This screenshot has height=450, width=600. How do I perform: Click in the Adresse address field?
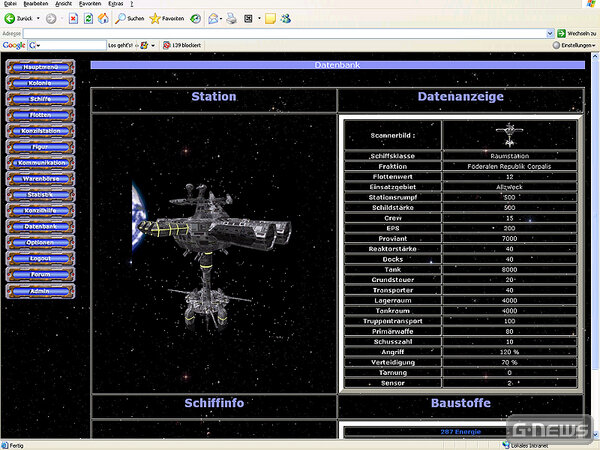(x=284, y=34)
